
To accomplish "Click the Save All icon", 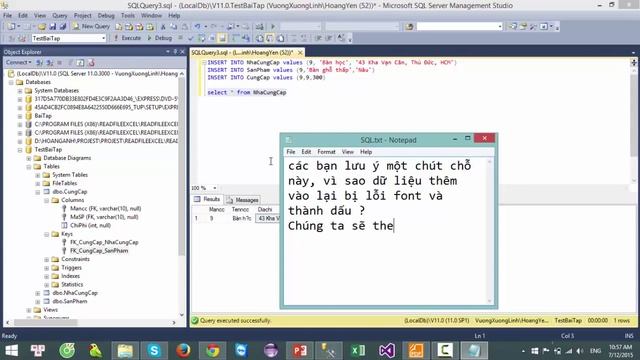I will (x=63, y=27).
